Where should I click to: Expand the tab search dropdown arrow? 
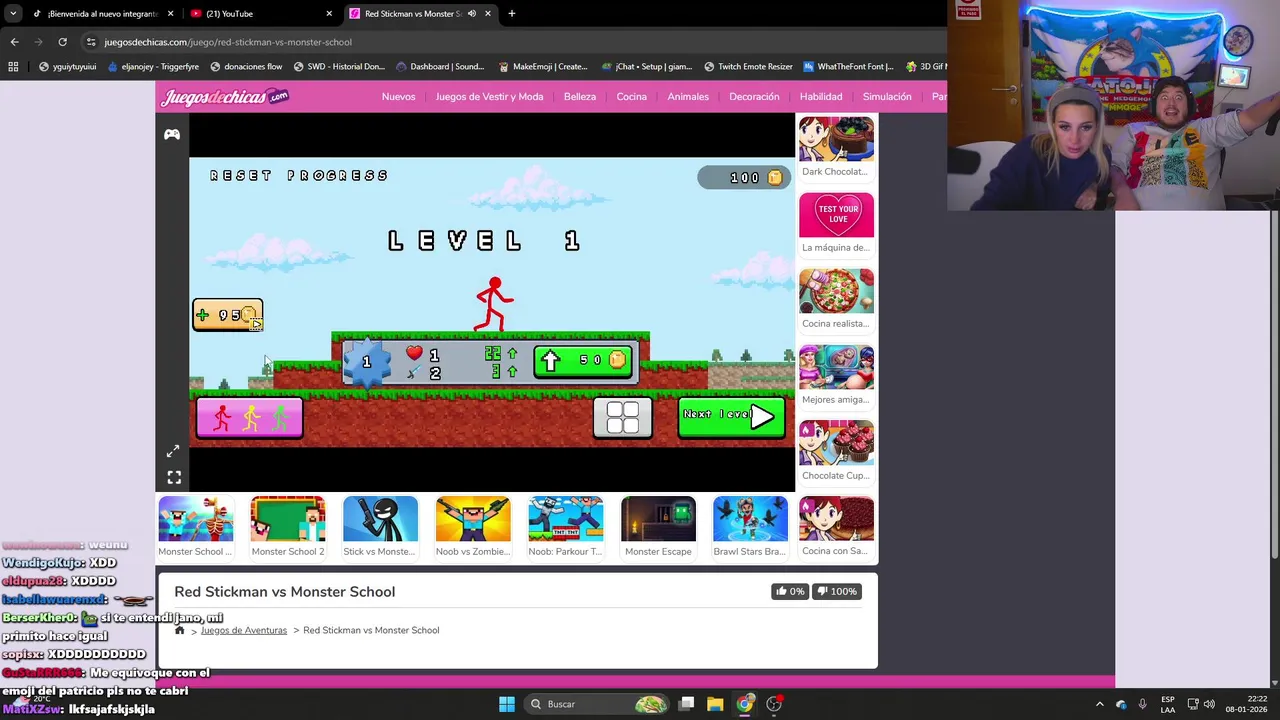pyautogui.click(x=13, y=14)
